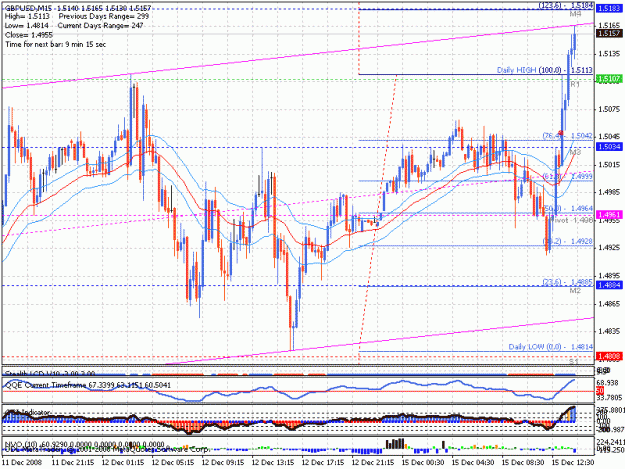Select the 'Daily LOW (0.0) - 1.4814' label
625x469 pixels.
[550, 347]
